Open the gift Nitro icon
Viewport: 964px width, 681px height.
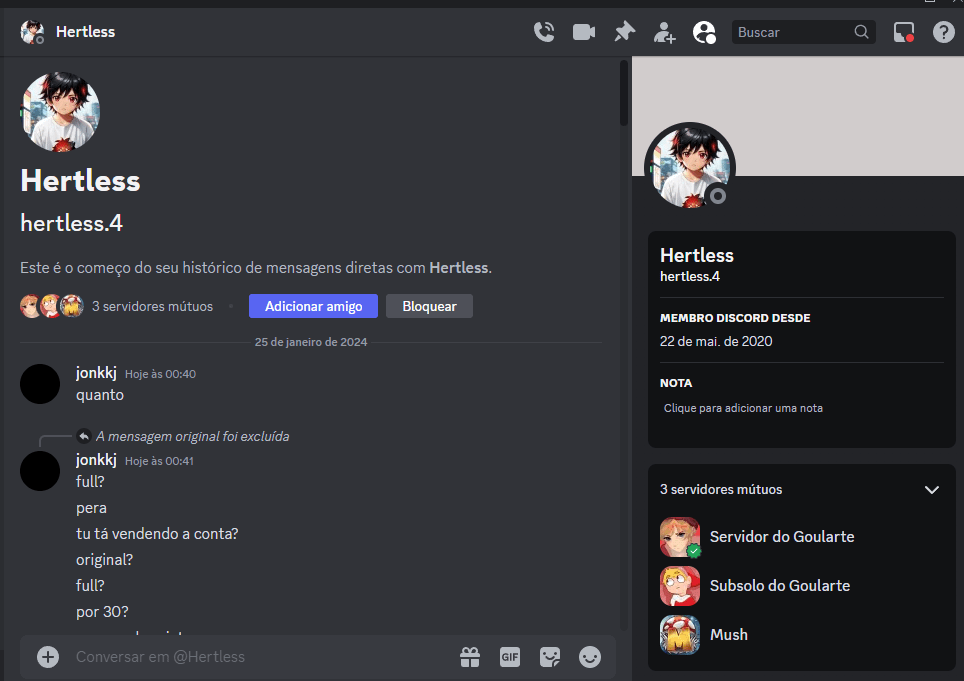(470, 657)
